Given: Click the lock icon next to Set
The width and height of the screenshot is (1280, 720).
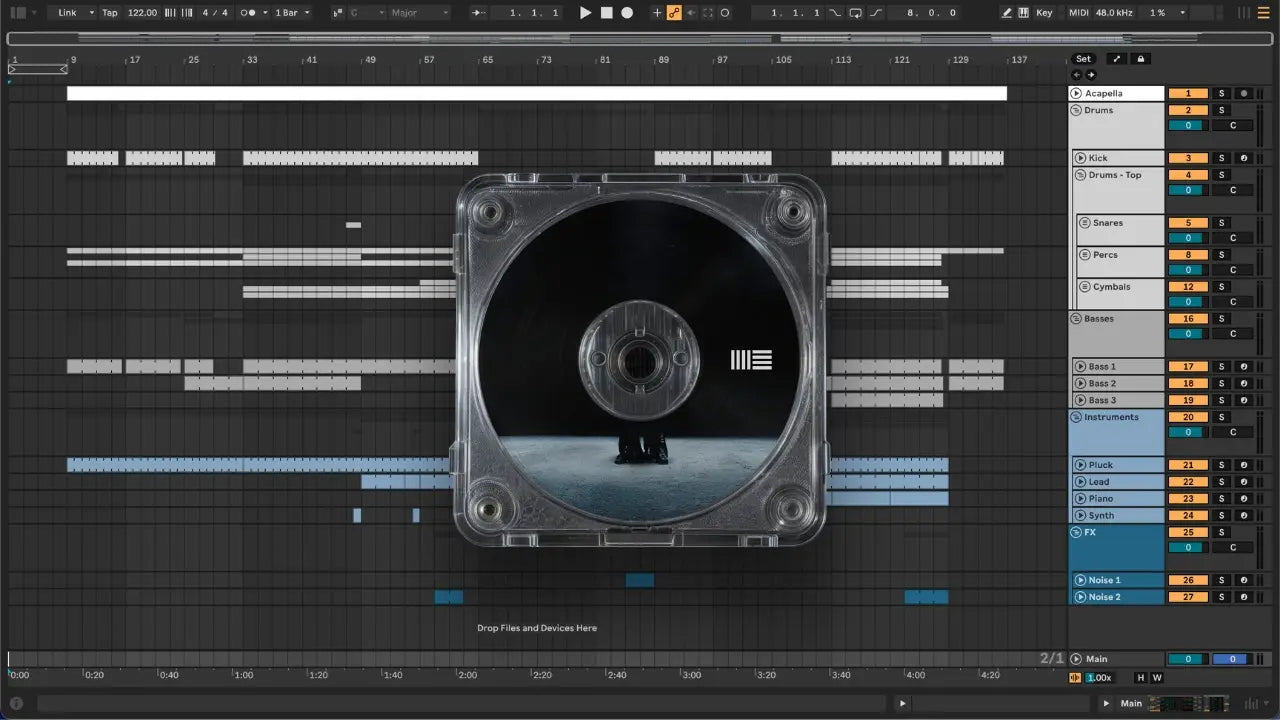Looking at the screenshot, I should (x=1140, y=59).
